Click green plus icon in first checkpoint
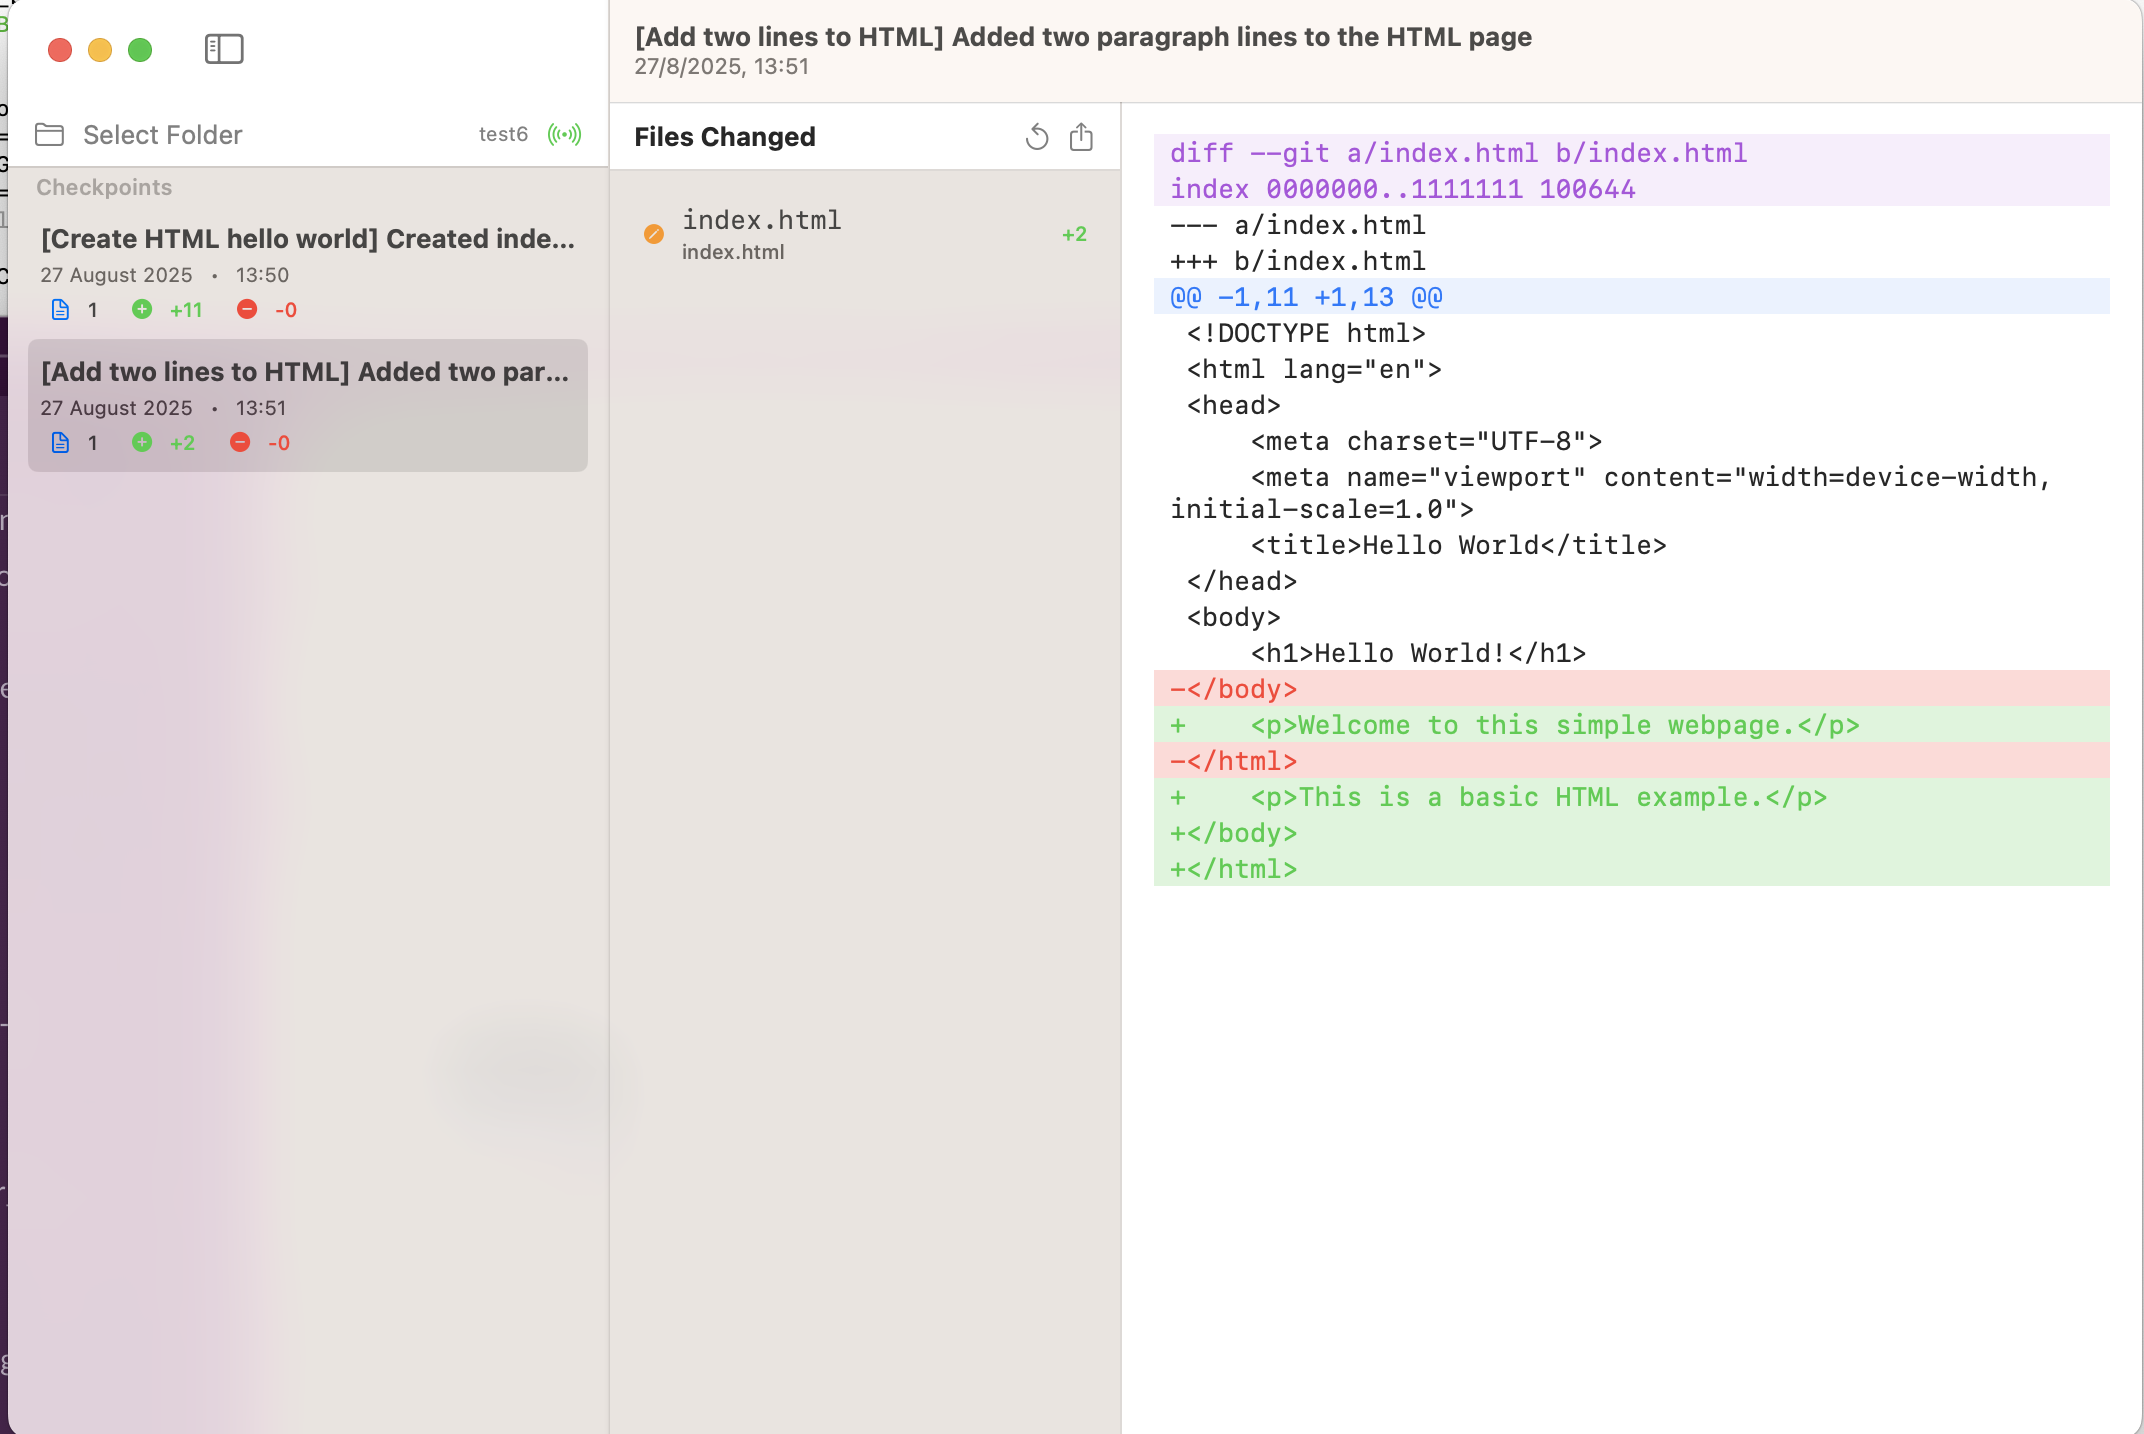 click(x=142, y=310)
